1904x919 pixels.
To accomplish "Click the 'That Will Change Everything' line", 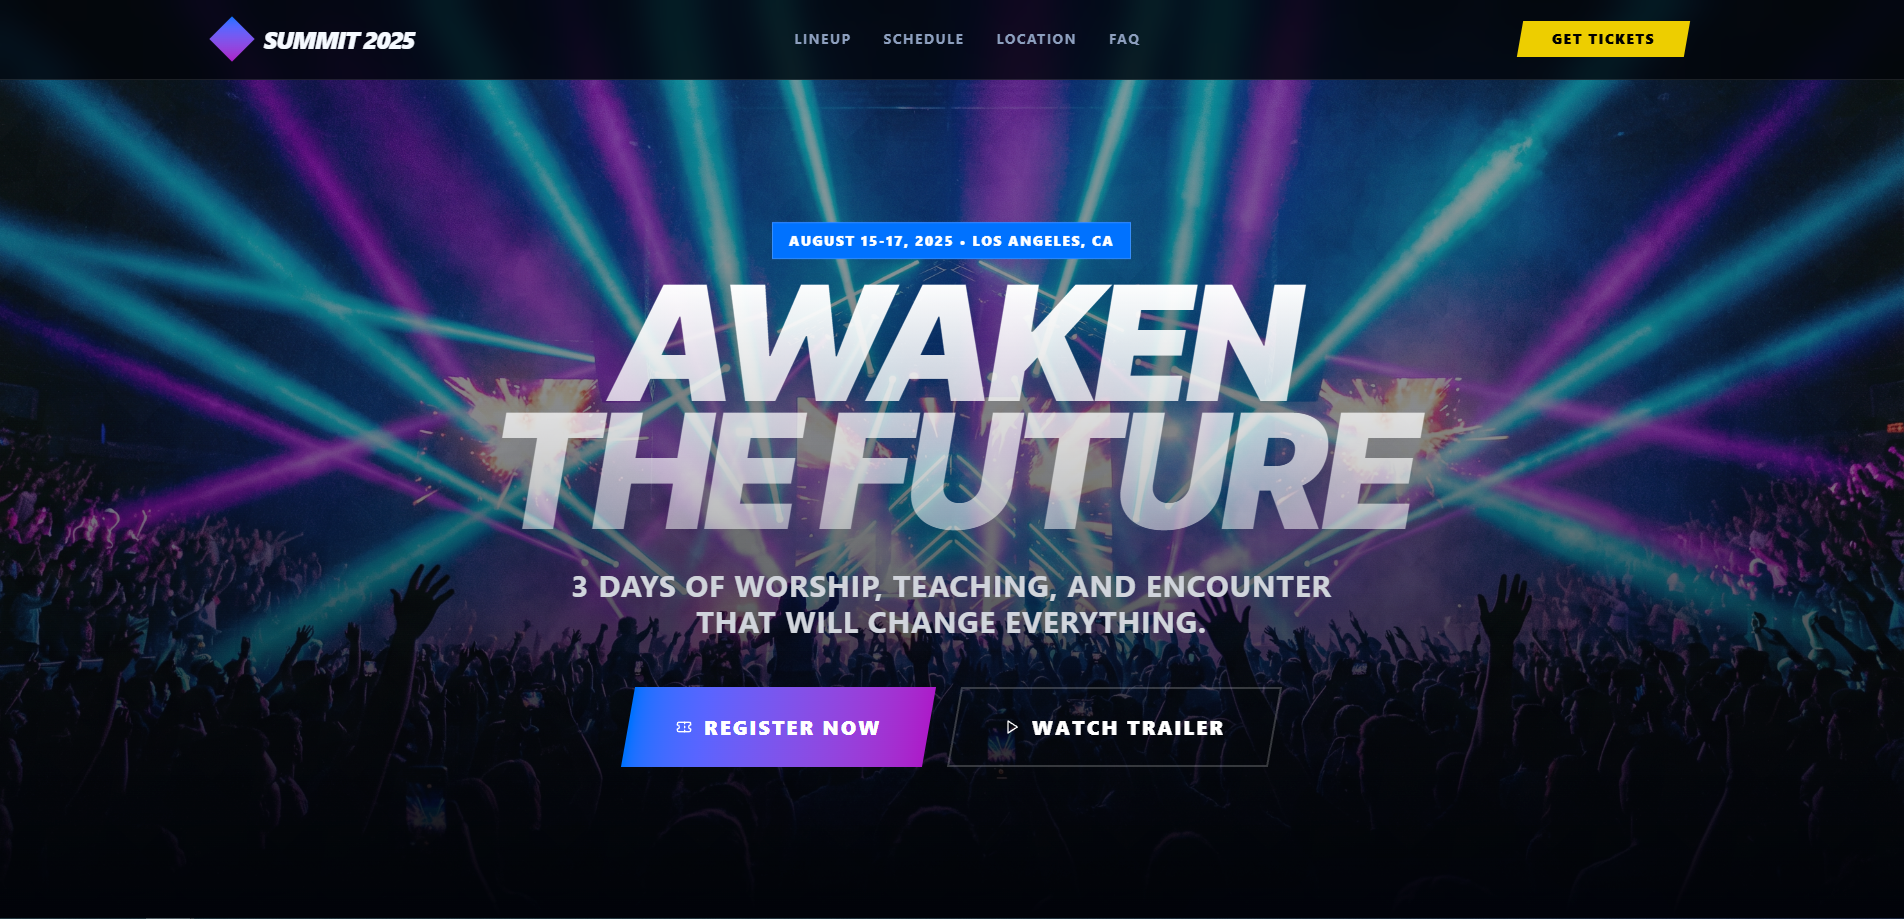I will (951, 622).
